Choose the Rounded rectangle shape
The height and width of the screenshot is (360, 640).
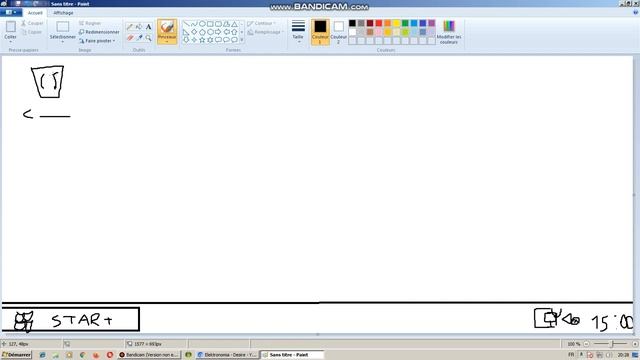[218, 24]
